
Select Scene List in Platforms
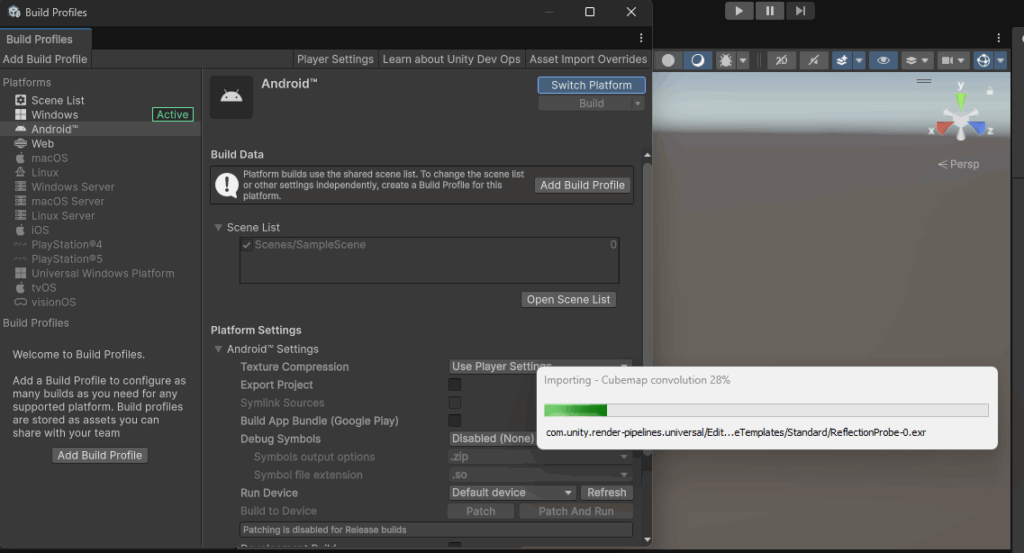tap(57, 100)
